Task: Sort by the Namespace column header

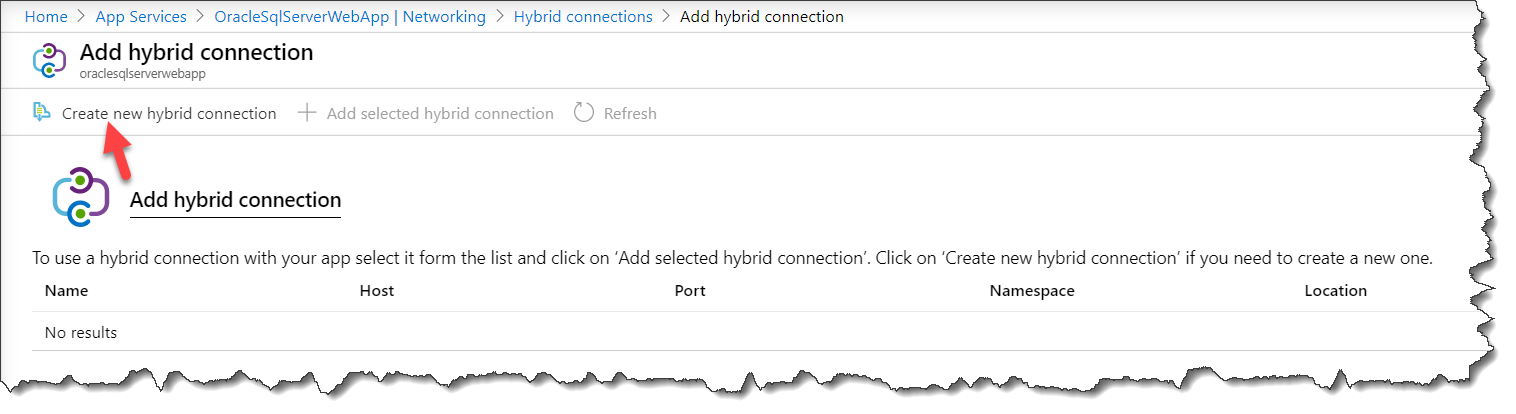Action: click(x=1031, y=291)
